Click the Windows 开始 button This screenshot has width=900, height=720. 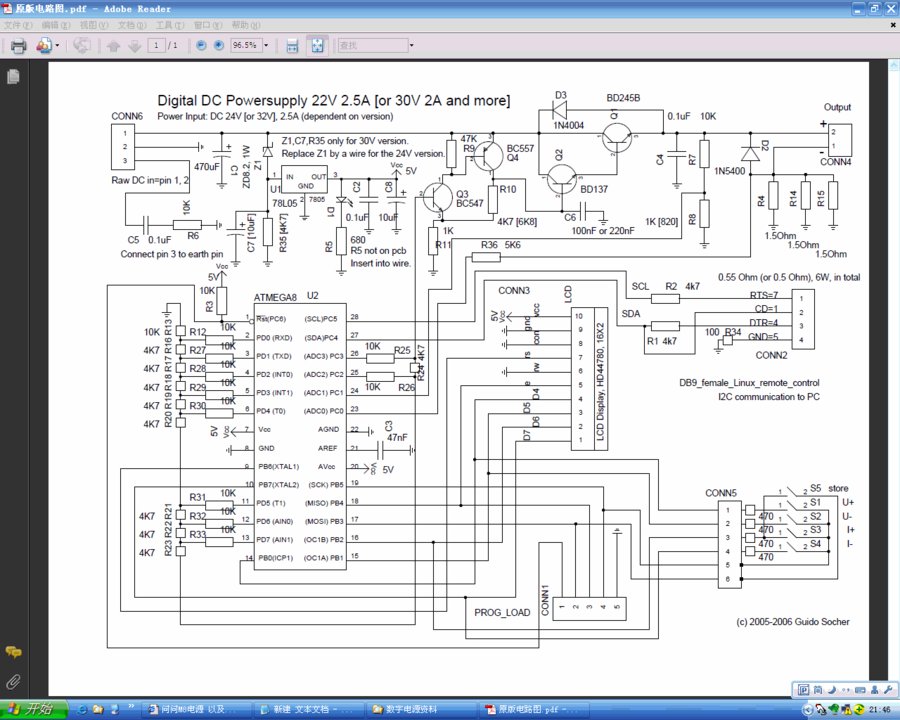[x=27, y=709]
